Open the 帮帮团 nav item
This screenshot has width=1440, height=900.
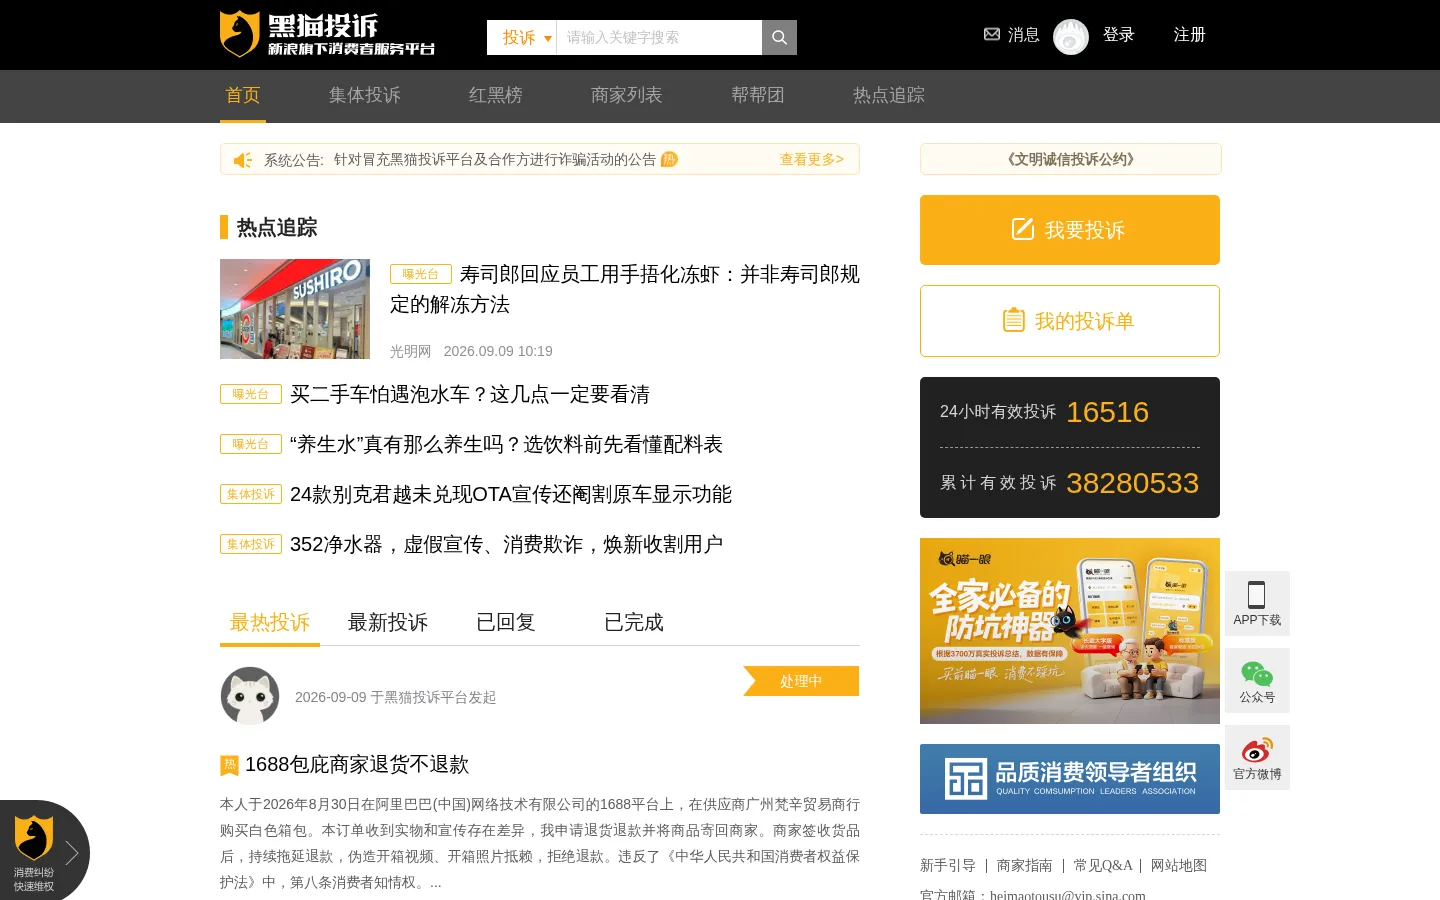coord(758,95)
